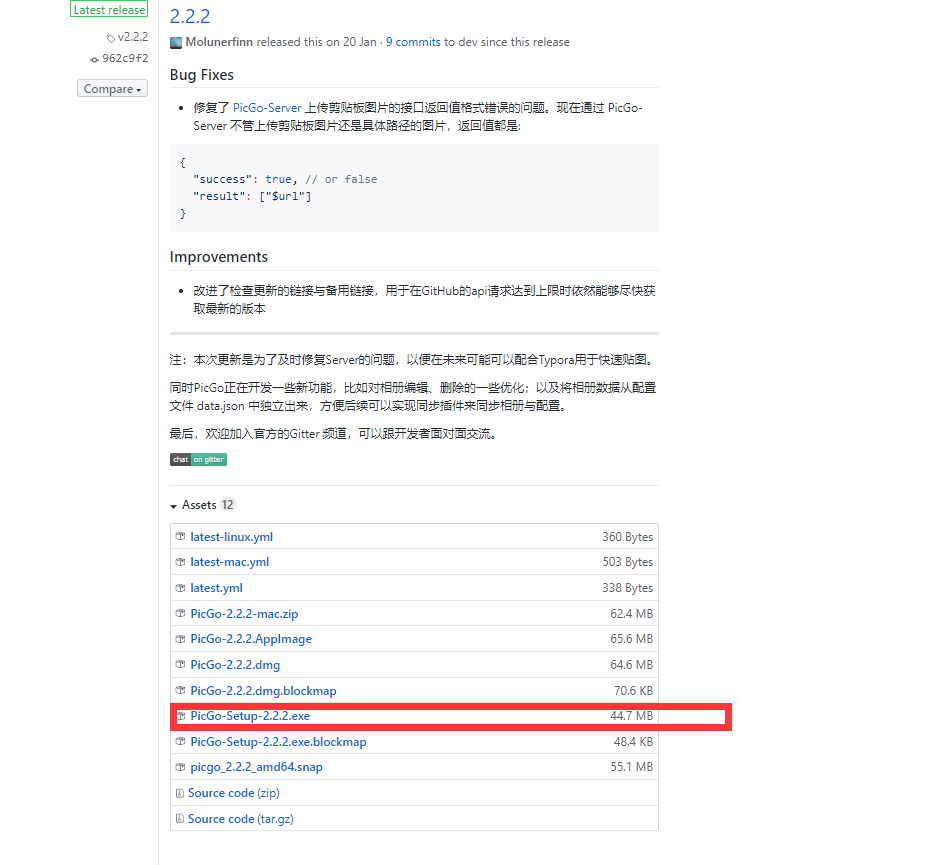Click the "success": true code line
The height and width of the screenshot is (865, 925).
click(285, 179)
